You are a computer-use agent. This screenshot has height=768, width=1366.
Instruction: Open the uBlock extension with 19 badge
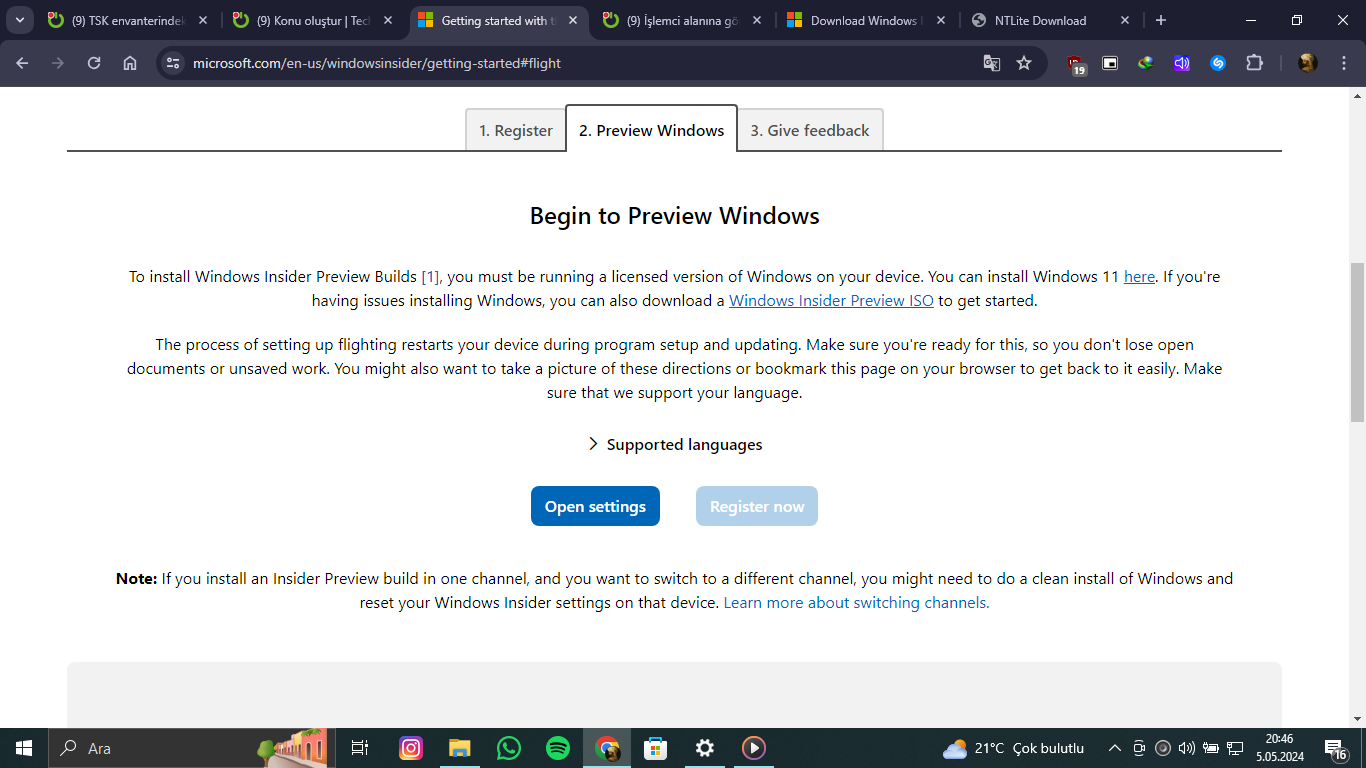[1076, 64]
